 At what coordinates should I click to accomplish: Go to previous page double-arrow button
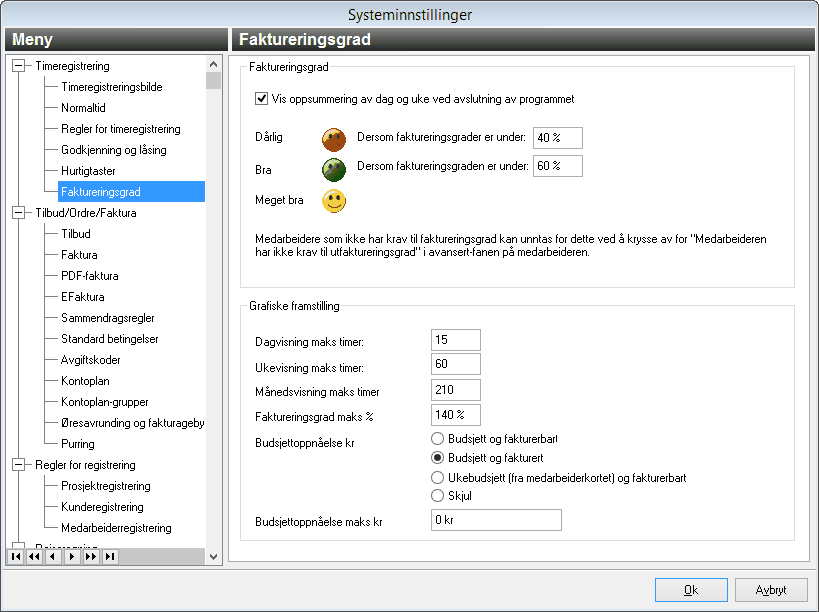(34, 557)
